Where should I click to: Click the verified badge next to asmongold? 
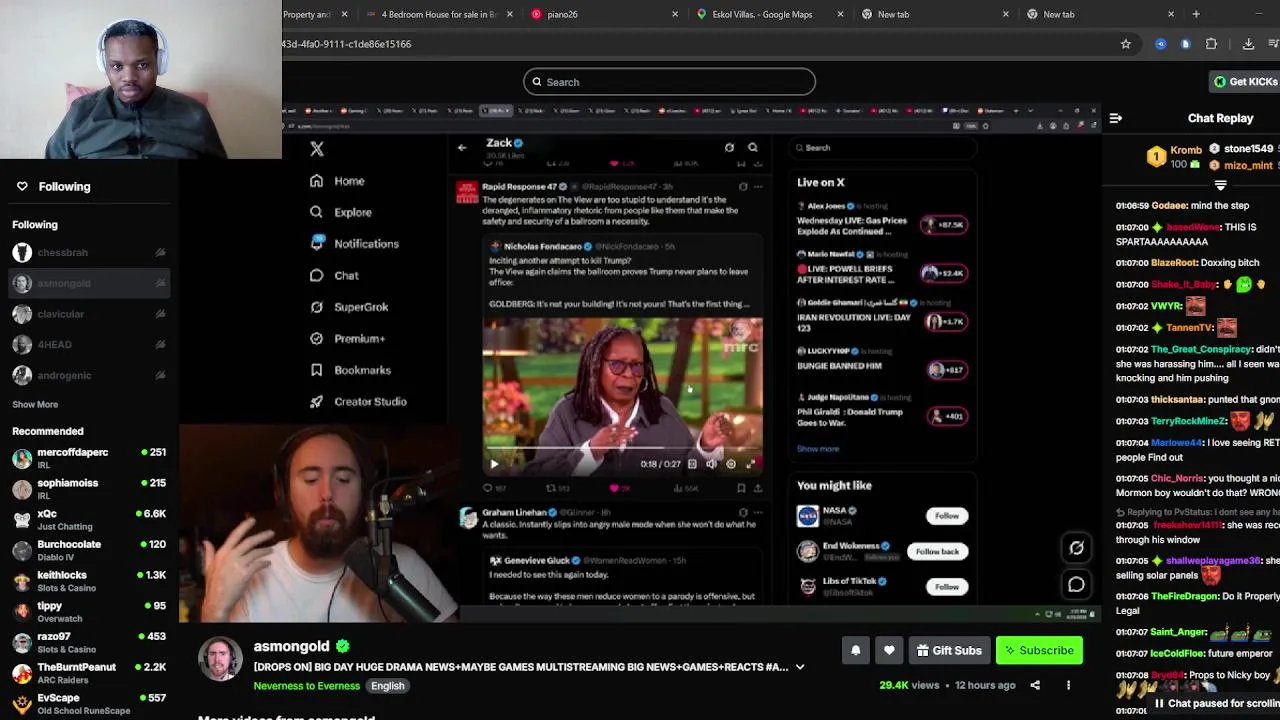pos(343,646)
